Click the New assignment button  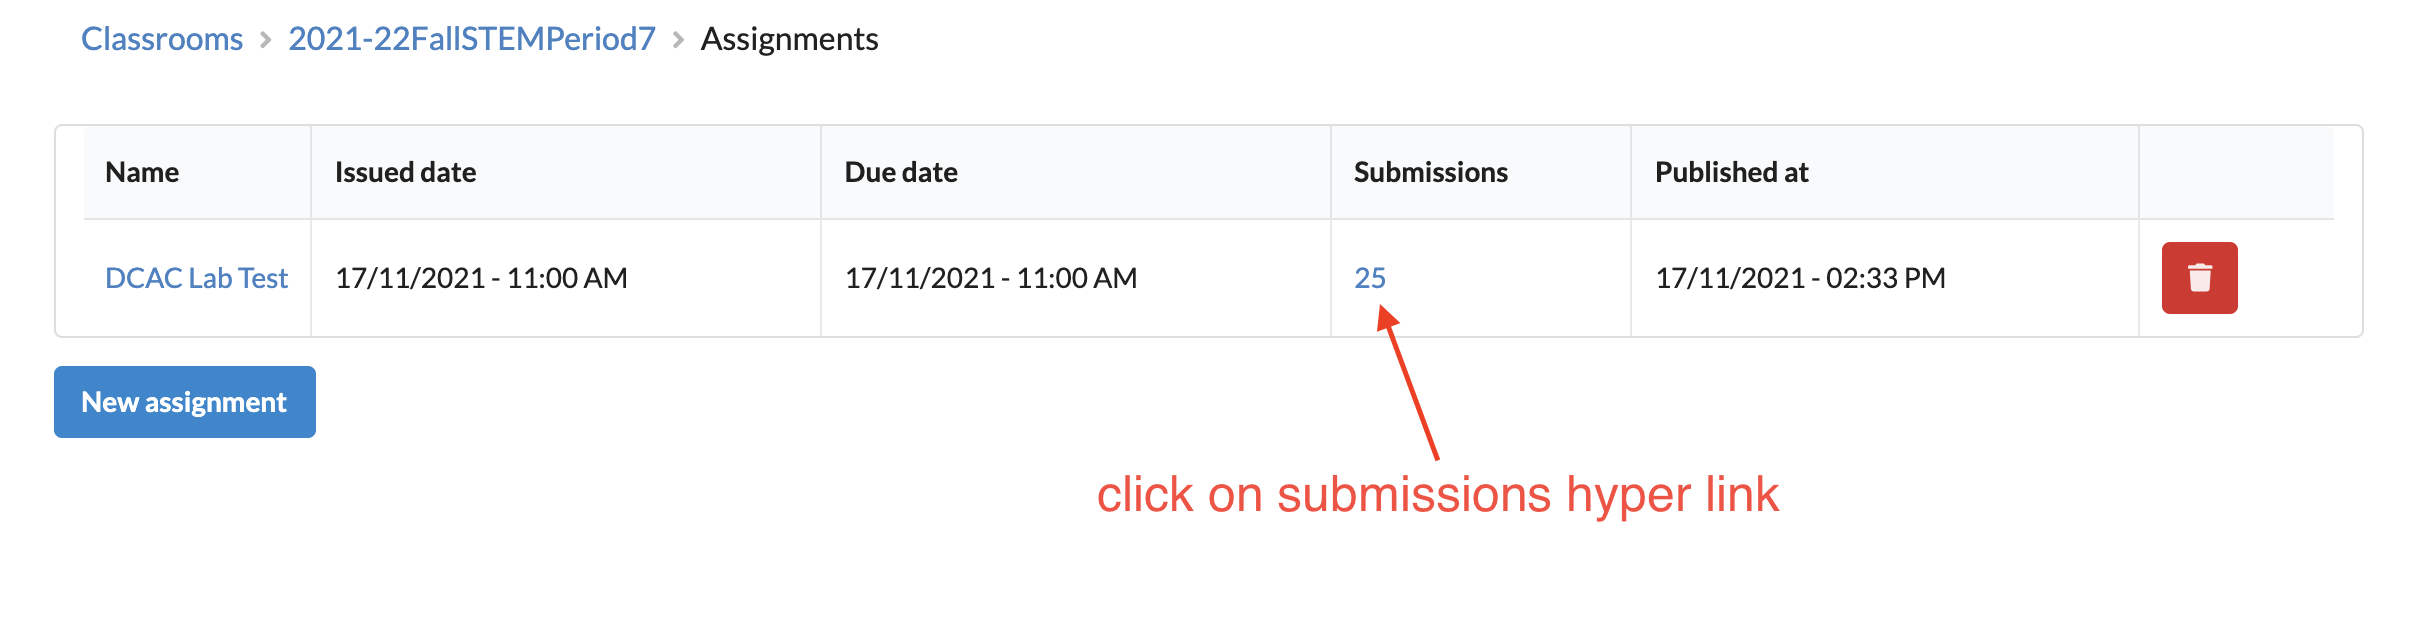pyautogui.click(x=185, y=402)
